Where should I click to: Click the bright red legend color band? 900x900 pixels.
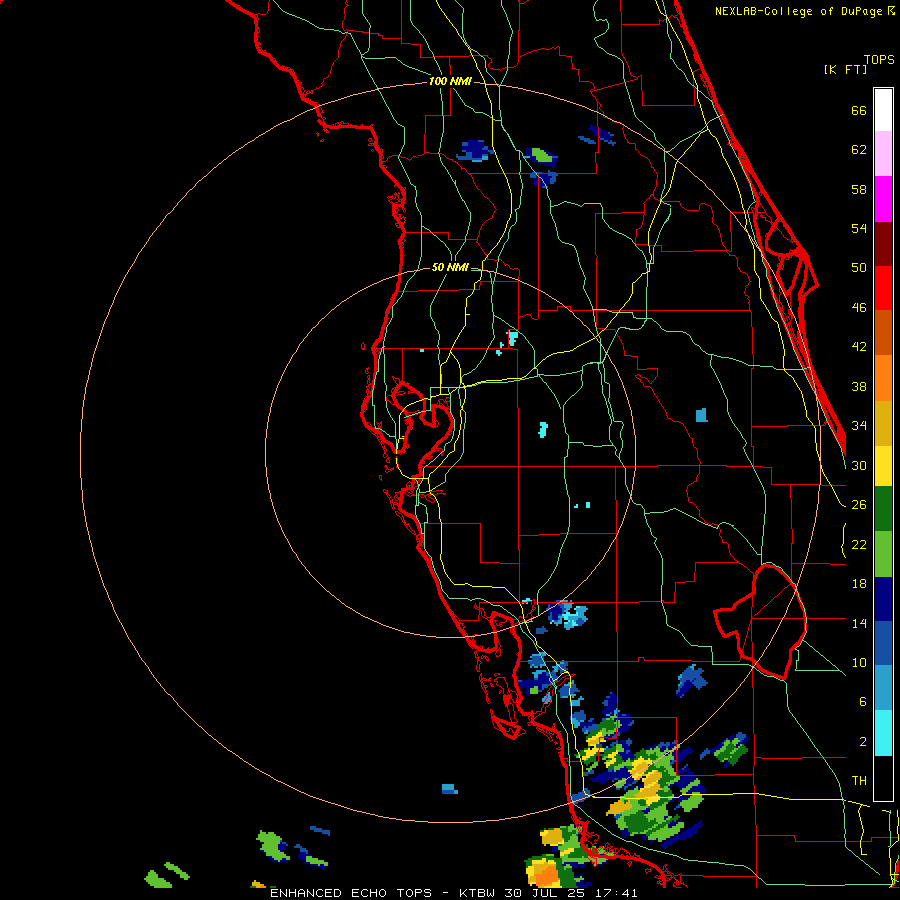(883, 288)
